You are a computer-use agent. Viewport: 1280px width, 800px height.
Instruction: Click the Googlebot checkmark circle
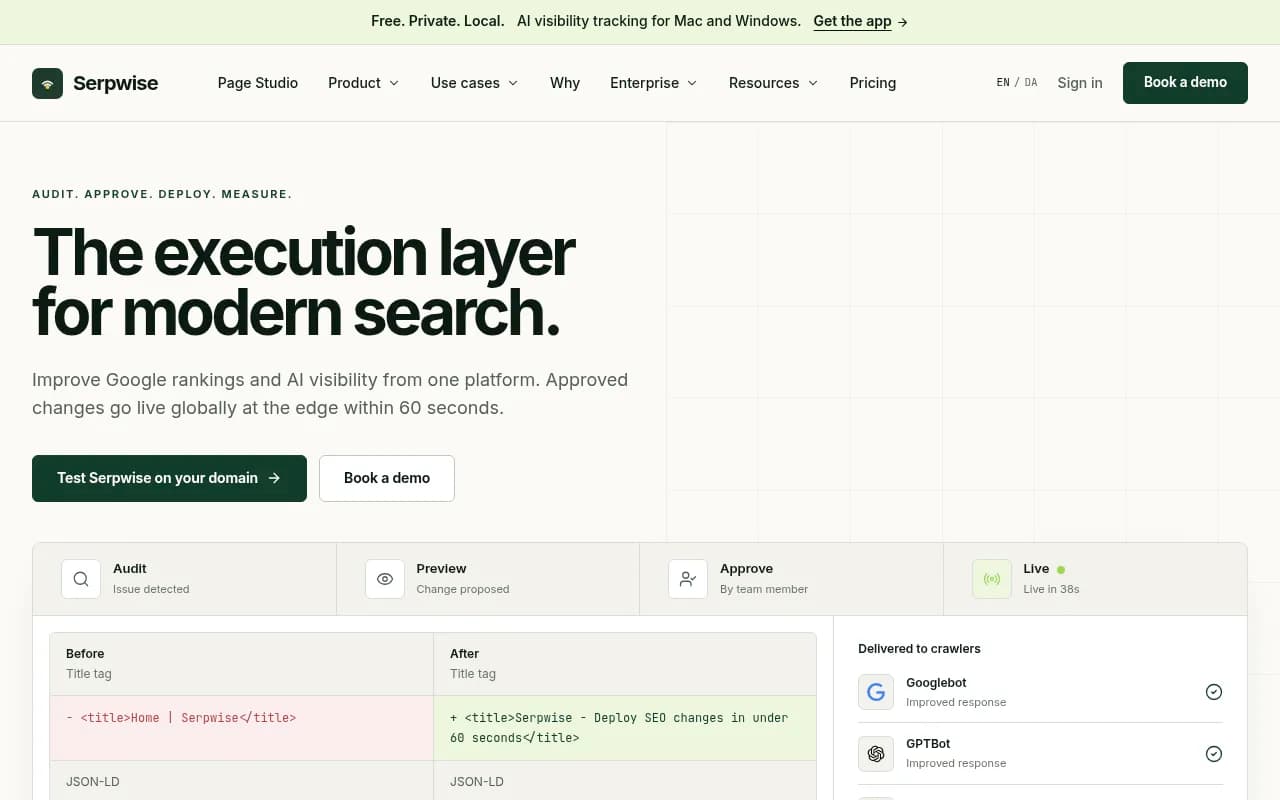point(1214,692)
